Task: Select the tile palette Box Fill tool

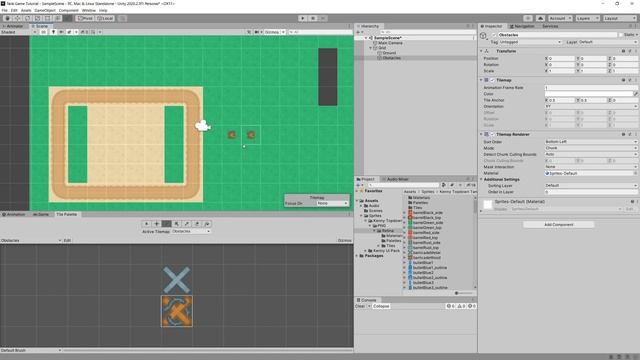Action: click(177, 224)
